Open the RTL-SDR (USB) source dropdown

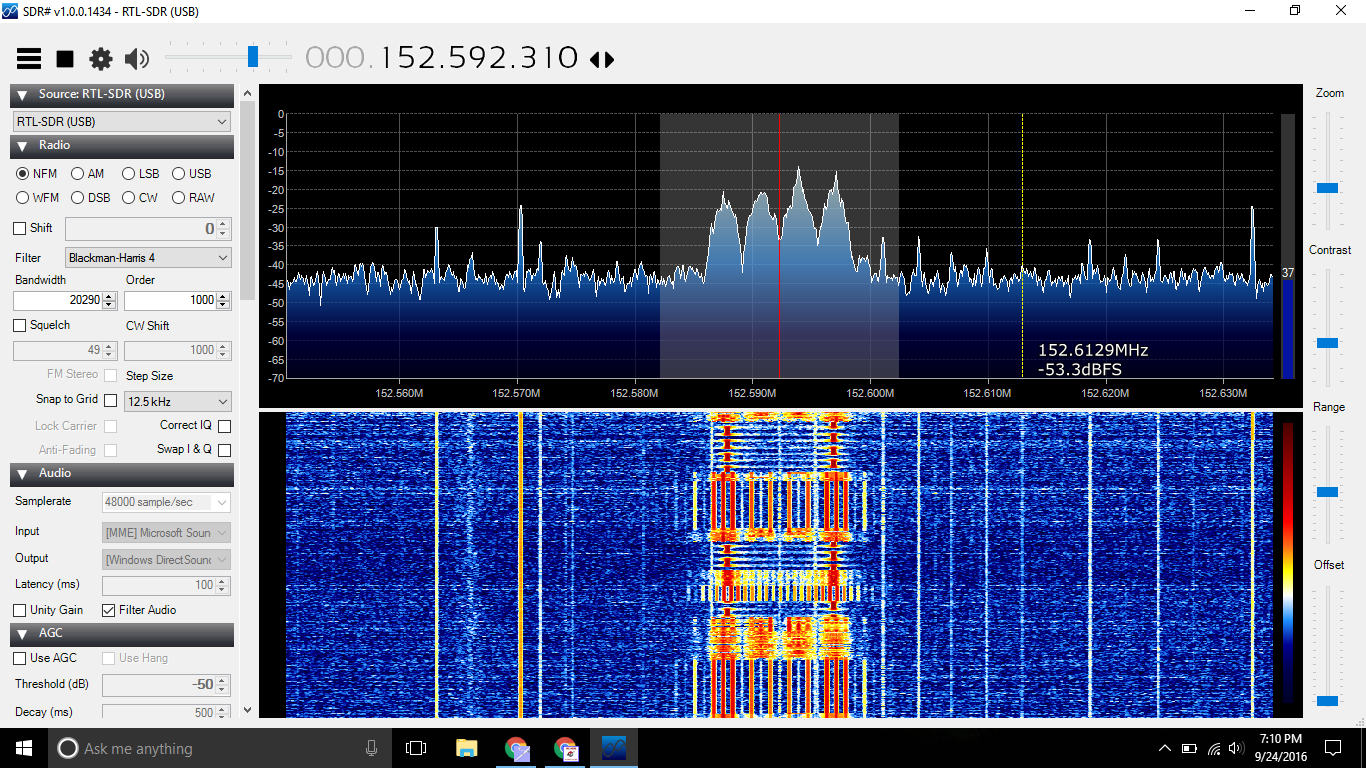122,122
